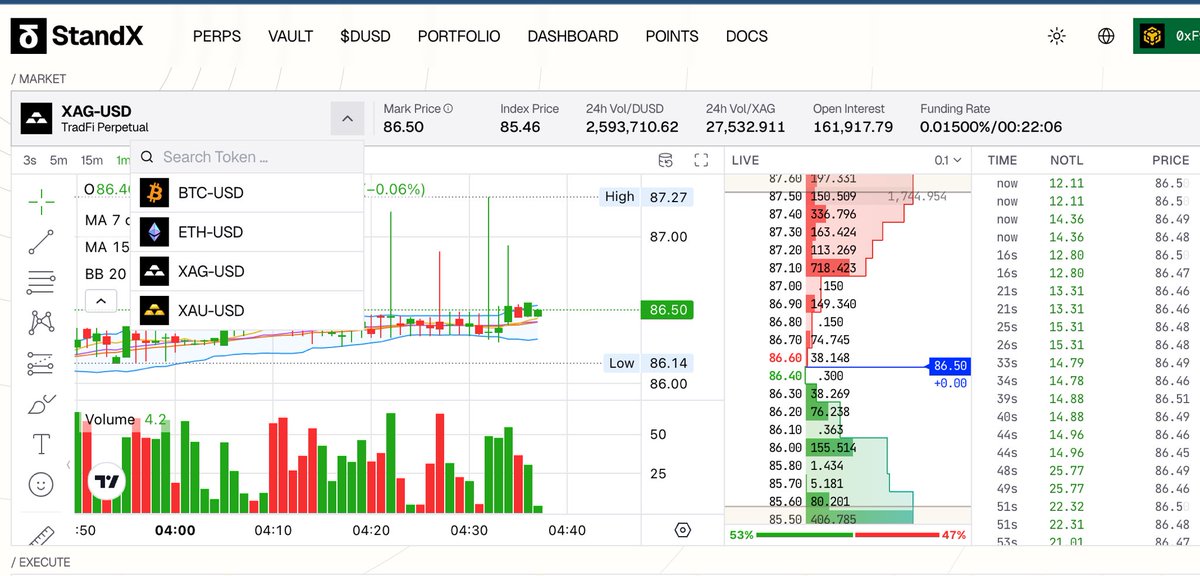Screen dimensions: 1200x576
Task: Go to the VAULT page
Action: (290, 36)
